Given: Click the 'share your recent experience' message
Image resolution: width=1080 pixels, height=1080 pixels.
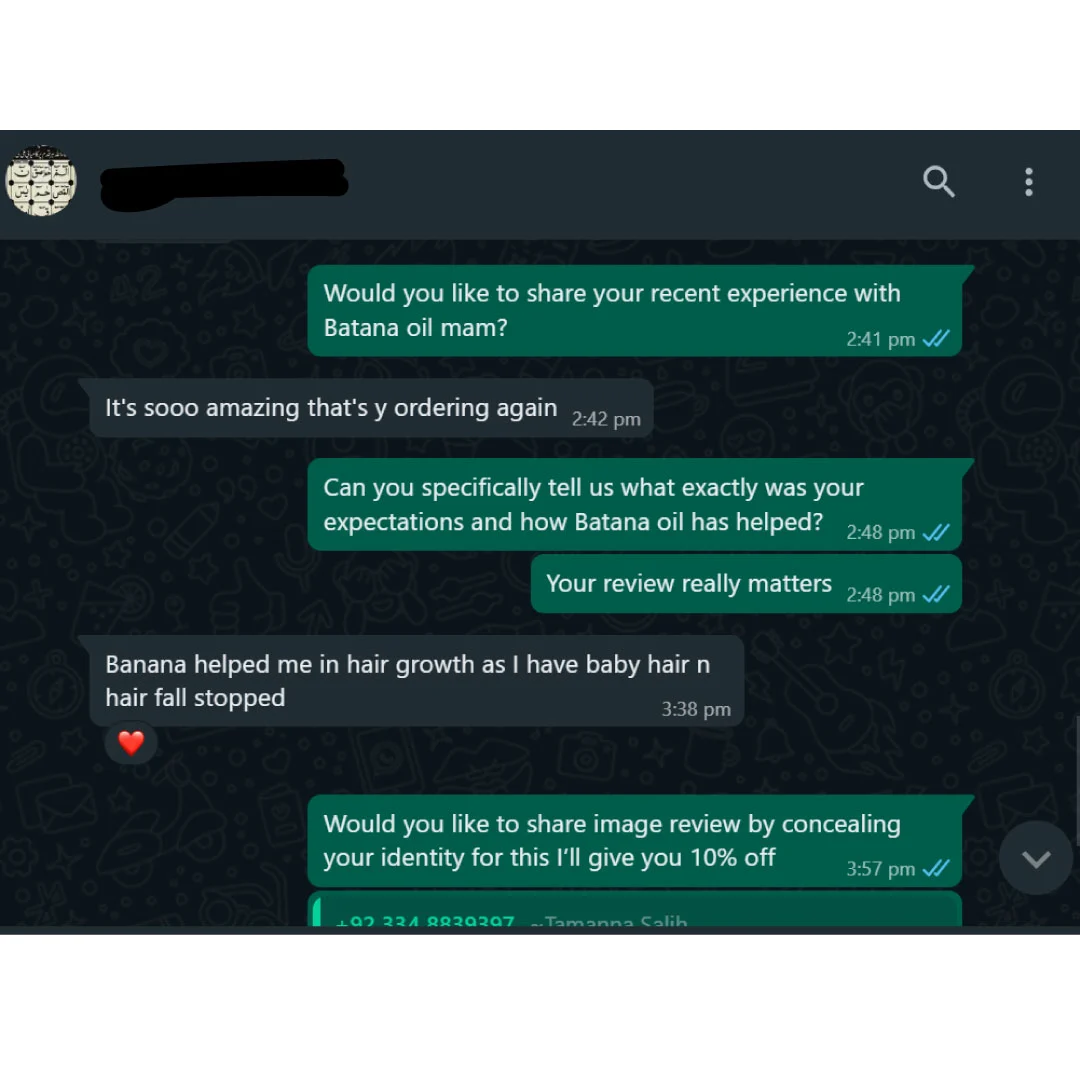Looking at the screenshot, I should pyautogui.click(x=634, y=311).
